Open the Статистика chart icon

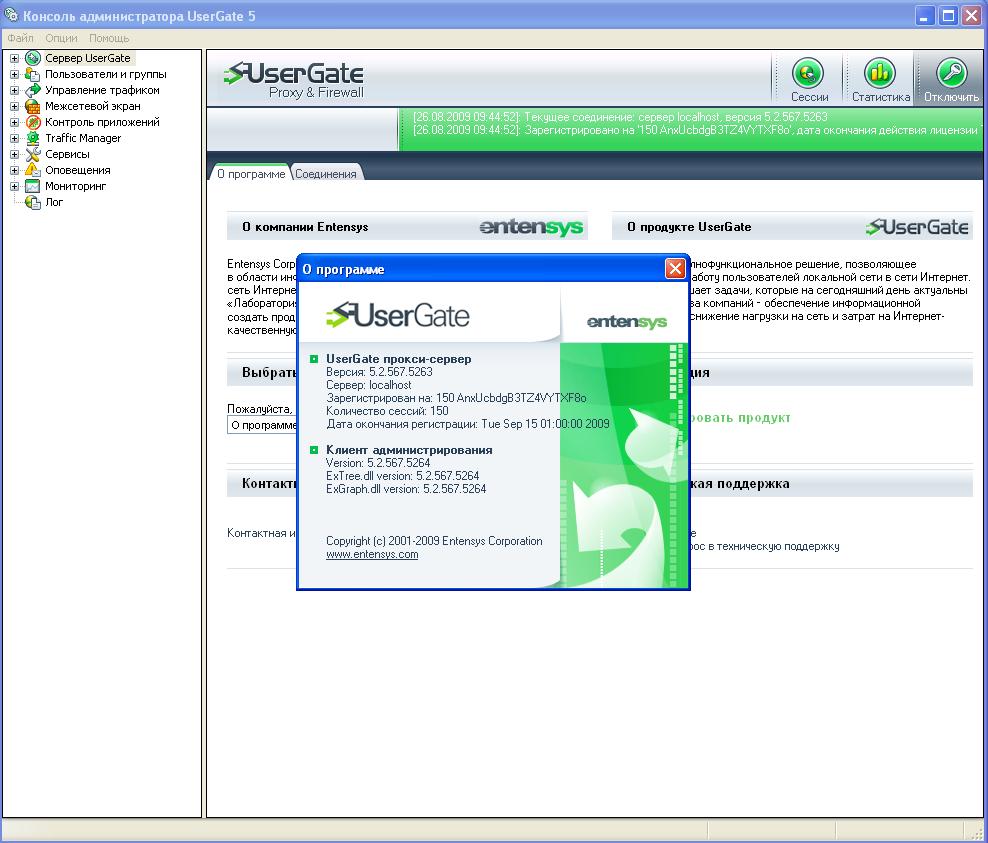tap(880, 74)
